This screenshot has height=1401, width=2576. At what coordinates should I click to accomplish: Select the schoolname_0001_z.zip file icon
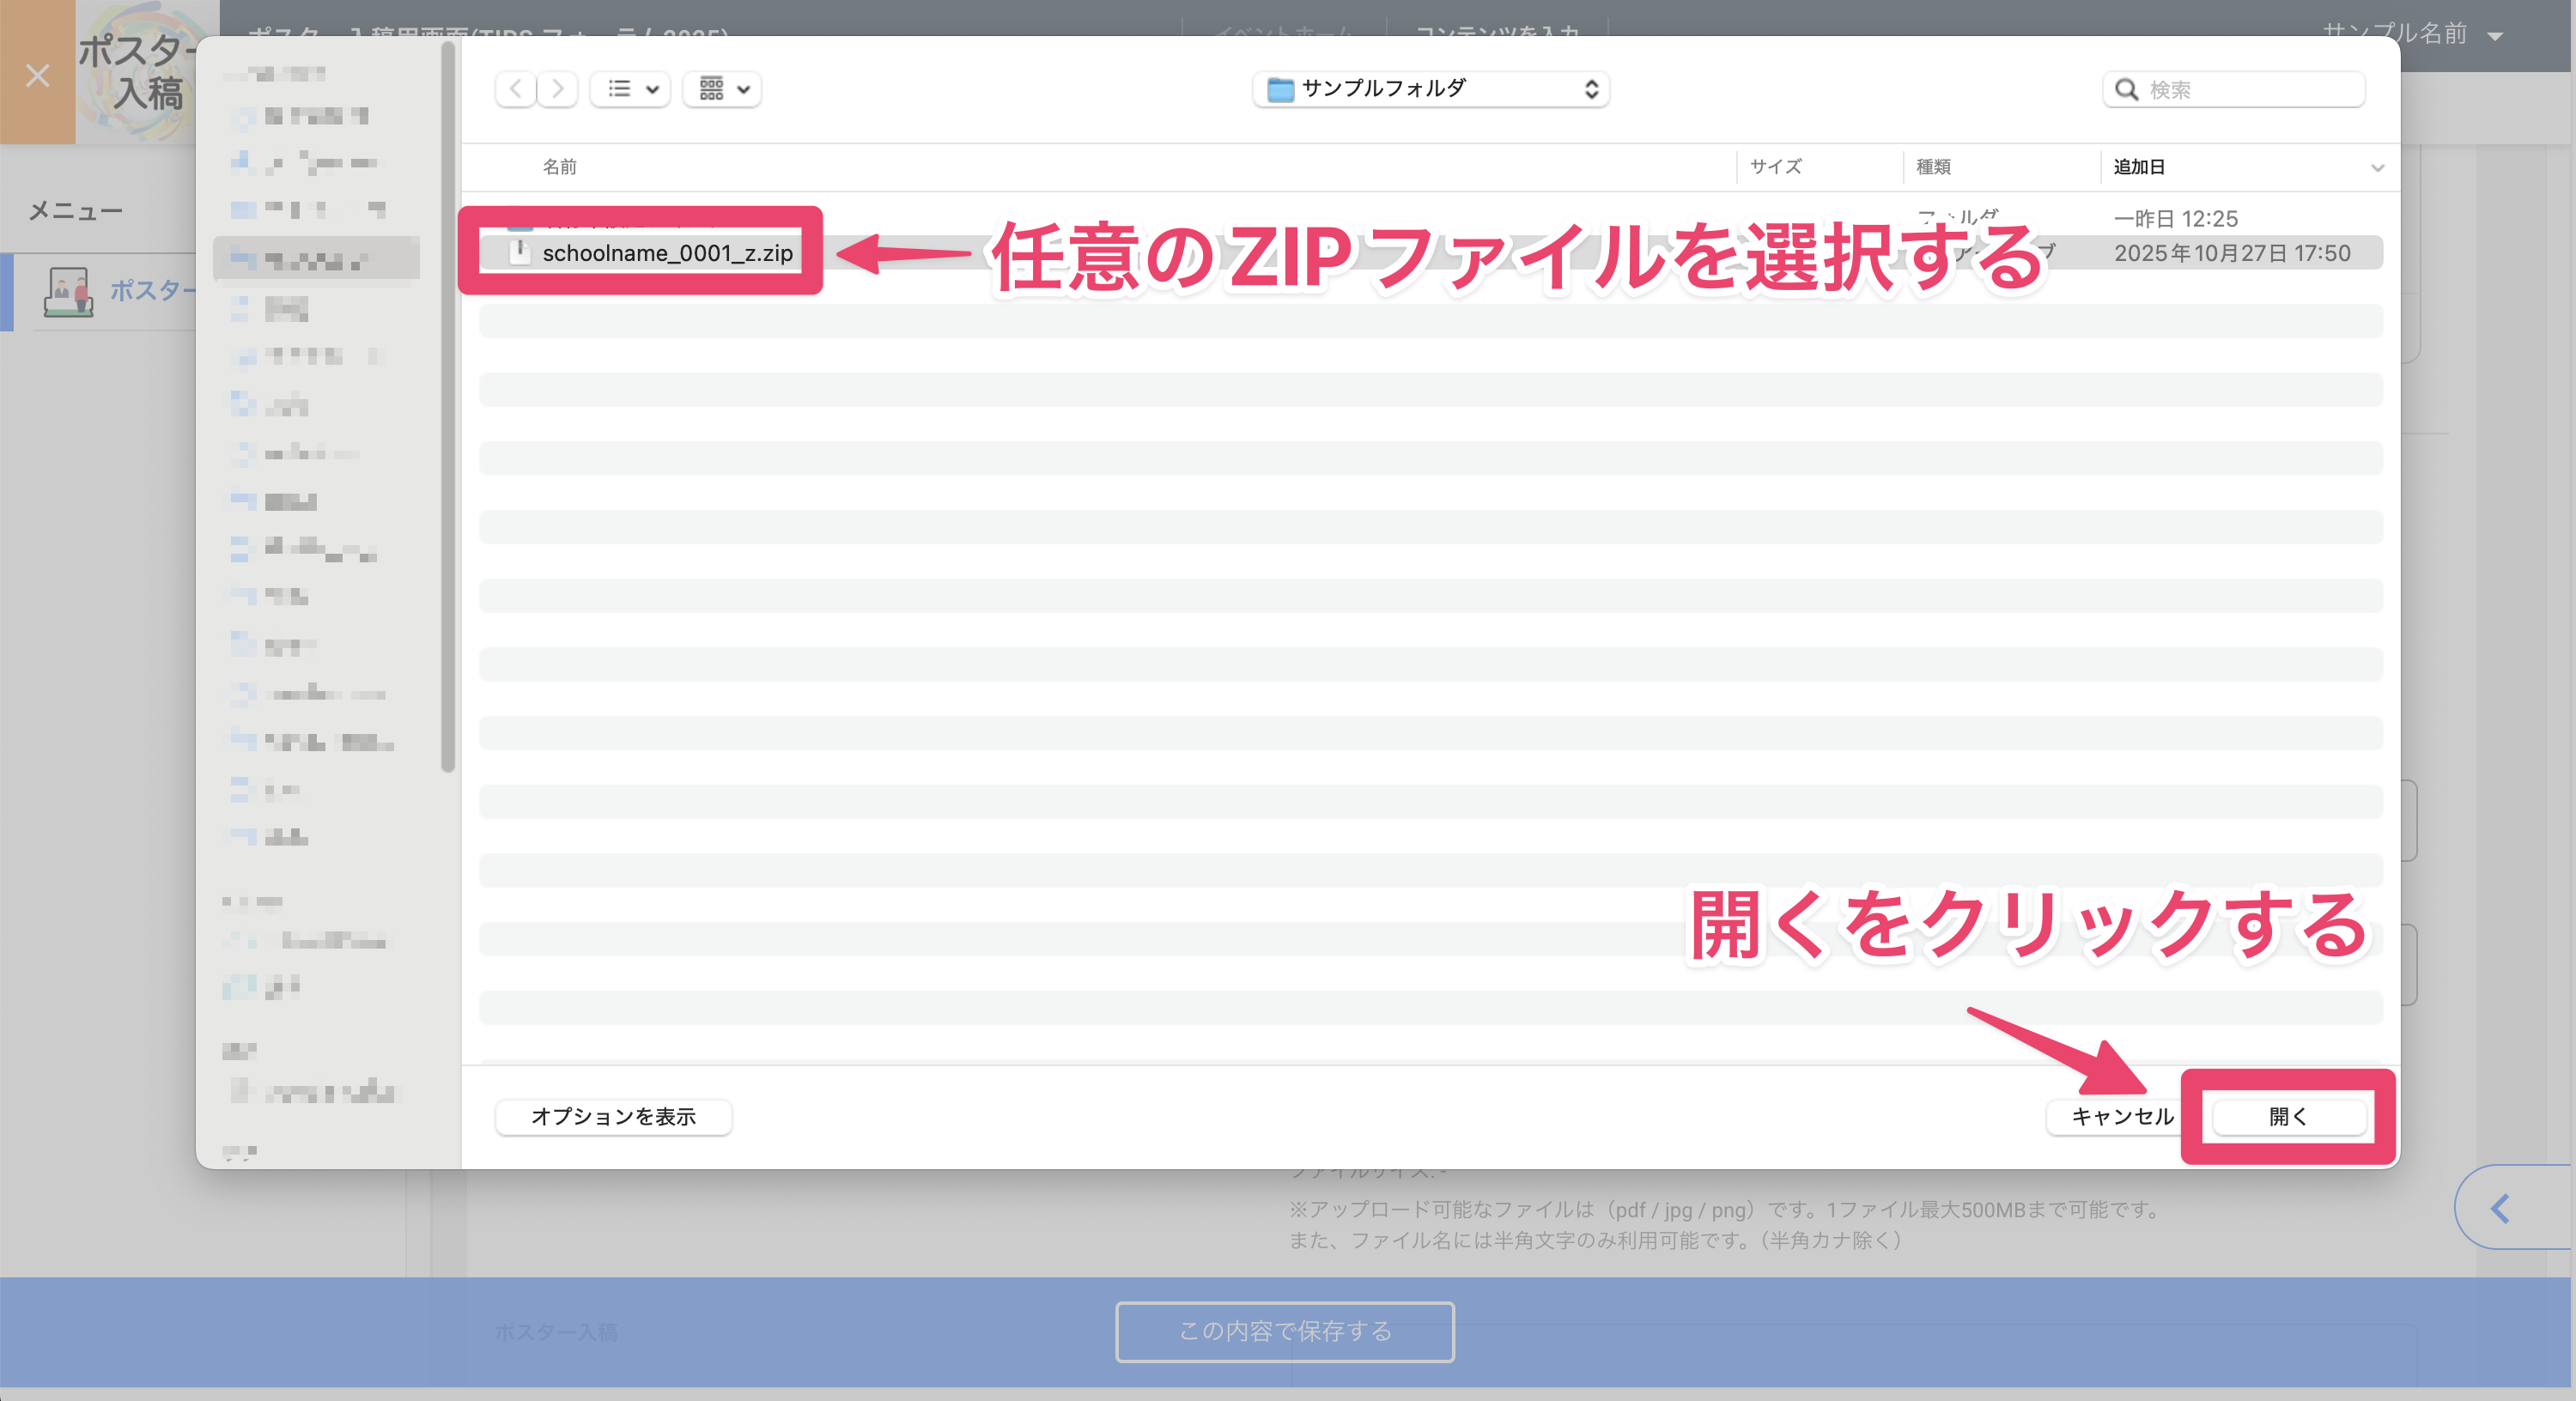(x=522, y=253)
